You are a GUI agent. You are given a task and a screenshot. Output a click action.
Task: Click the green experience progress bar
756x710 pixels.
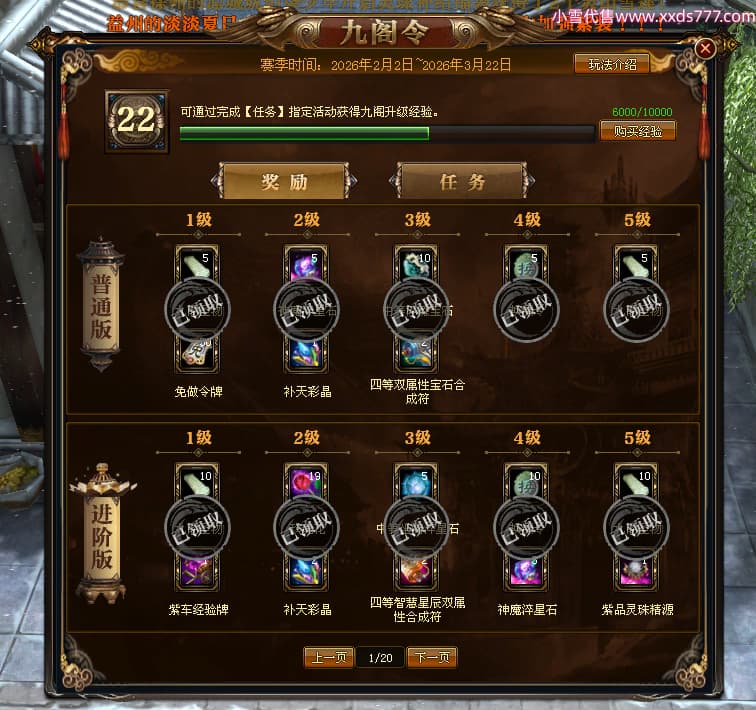point(387,134)
